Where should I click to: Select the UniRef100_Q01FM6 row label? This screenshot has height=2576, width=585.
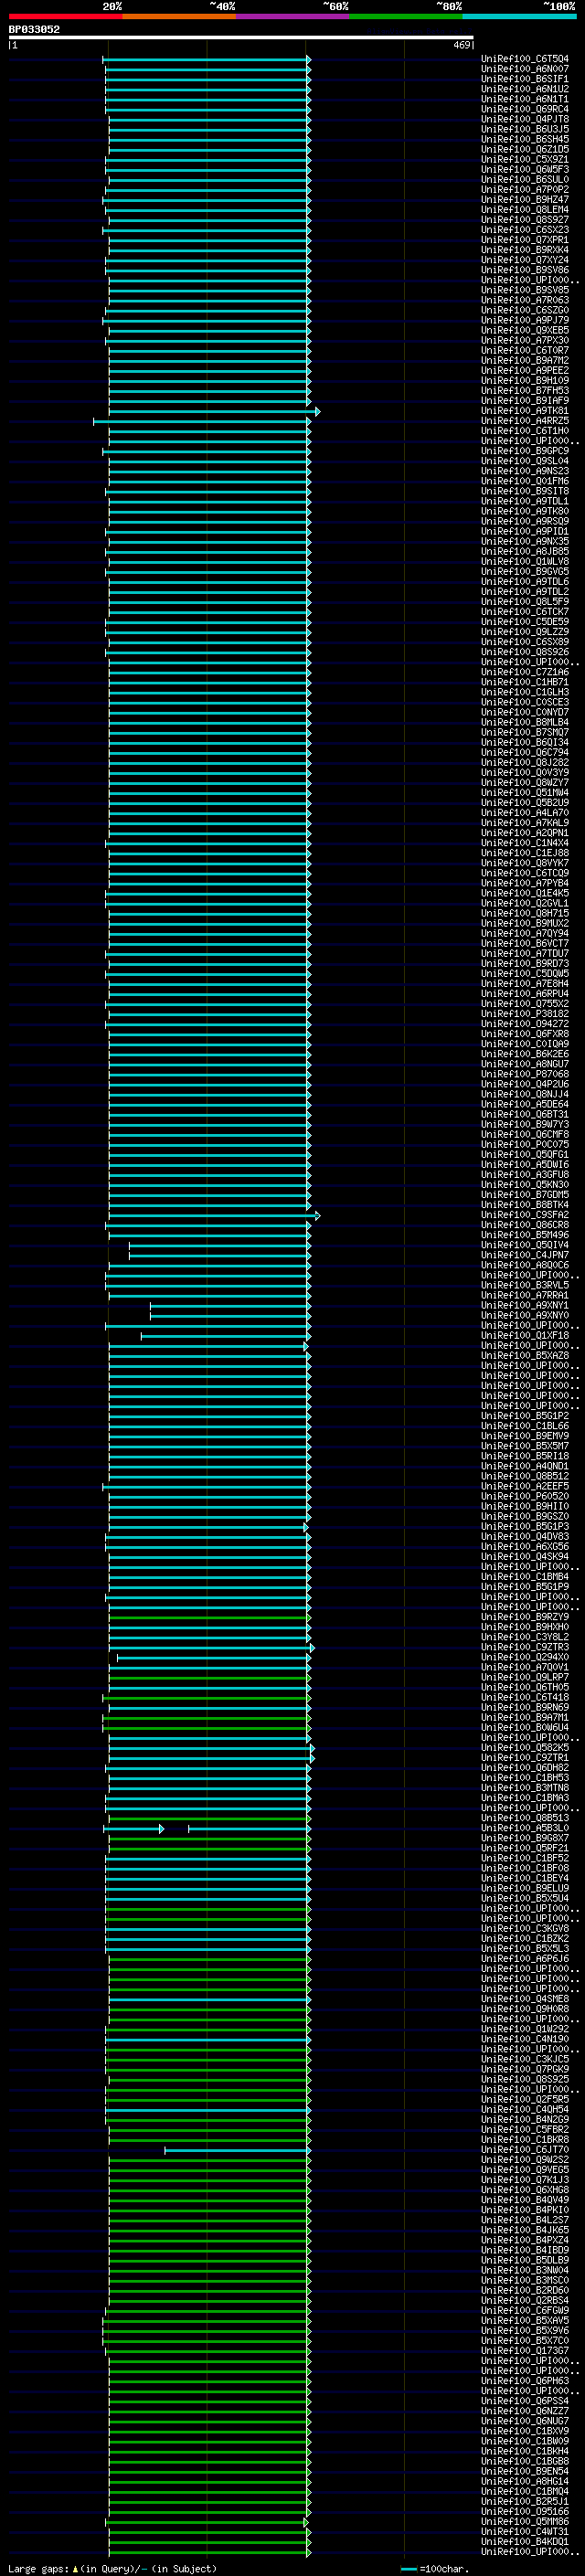pos(525,481)
